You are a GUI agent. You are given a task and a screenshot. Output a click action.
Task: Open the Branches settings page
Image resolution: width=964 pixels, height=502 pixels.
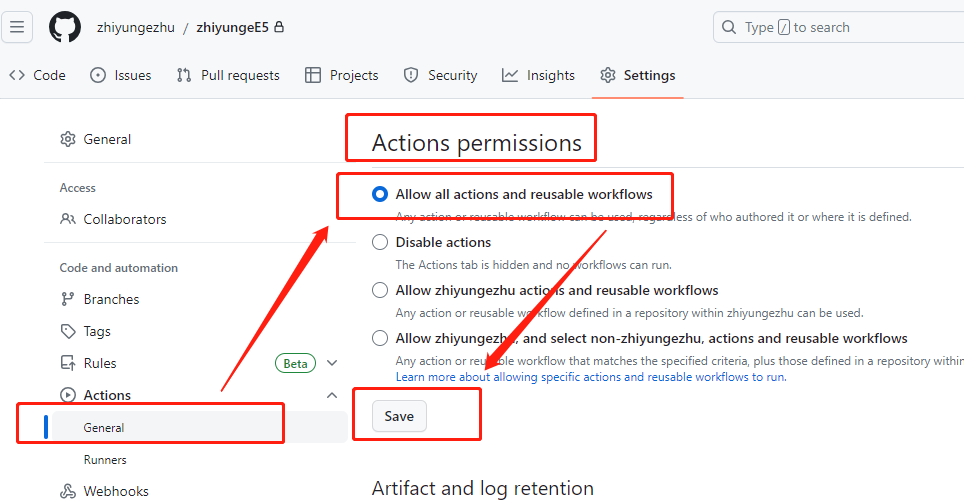point(111,299)
